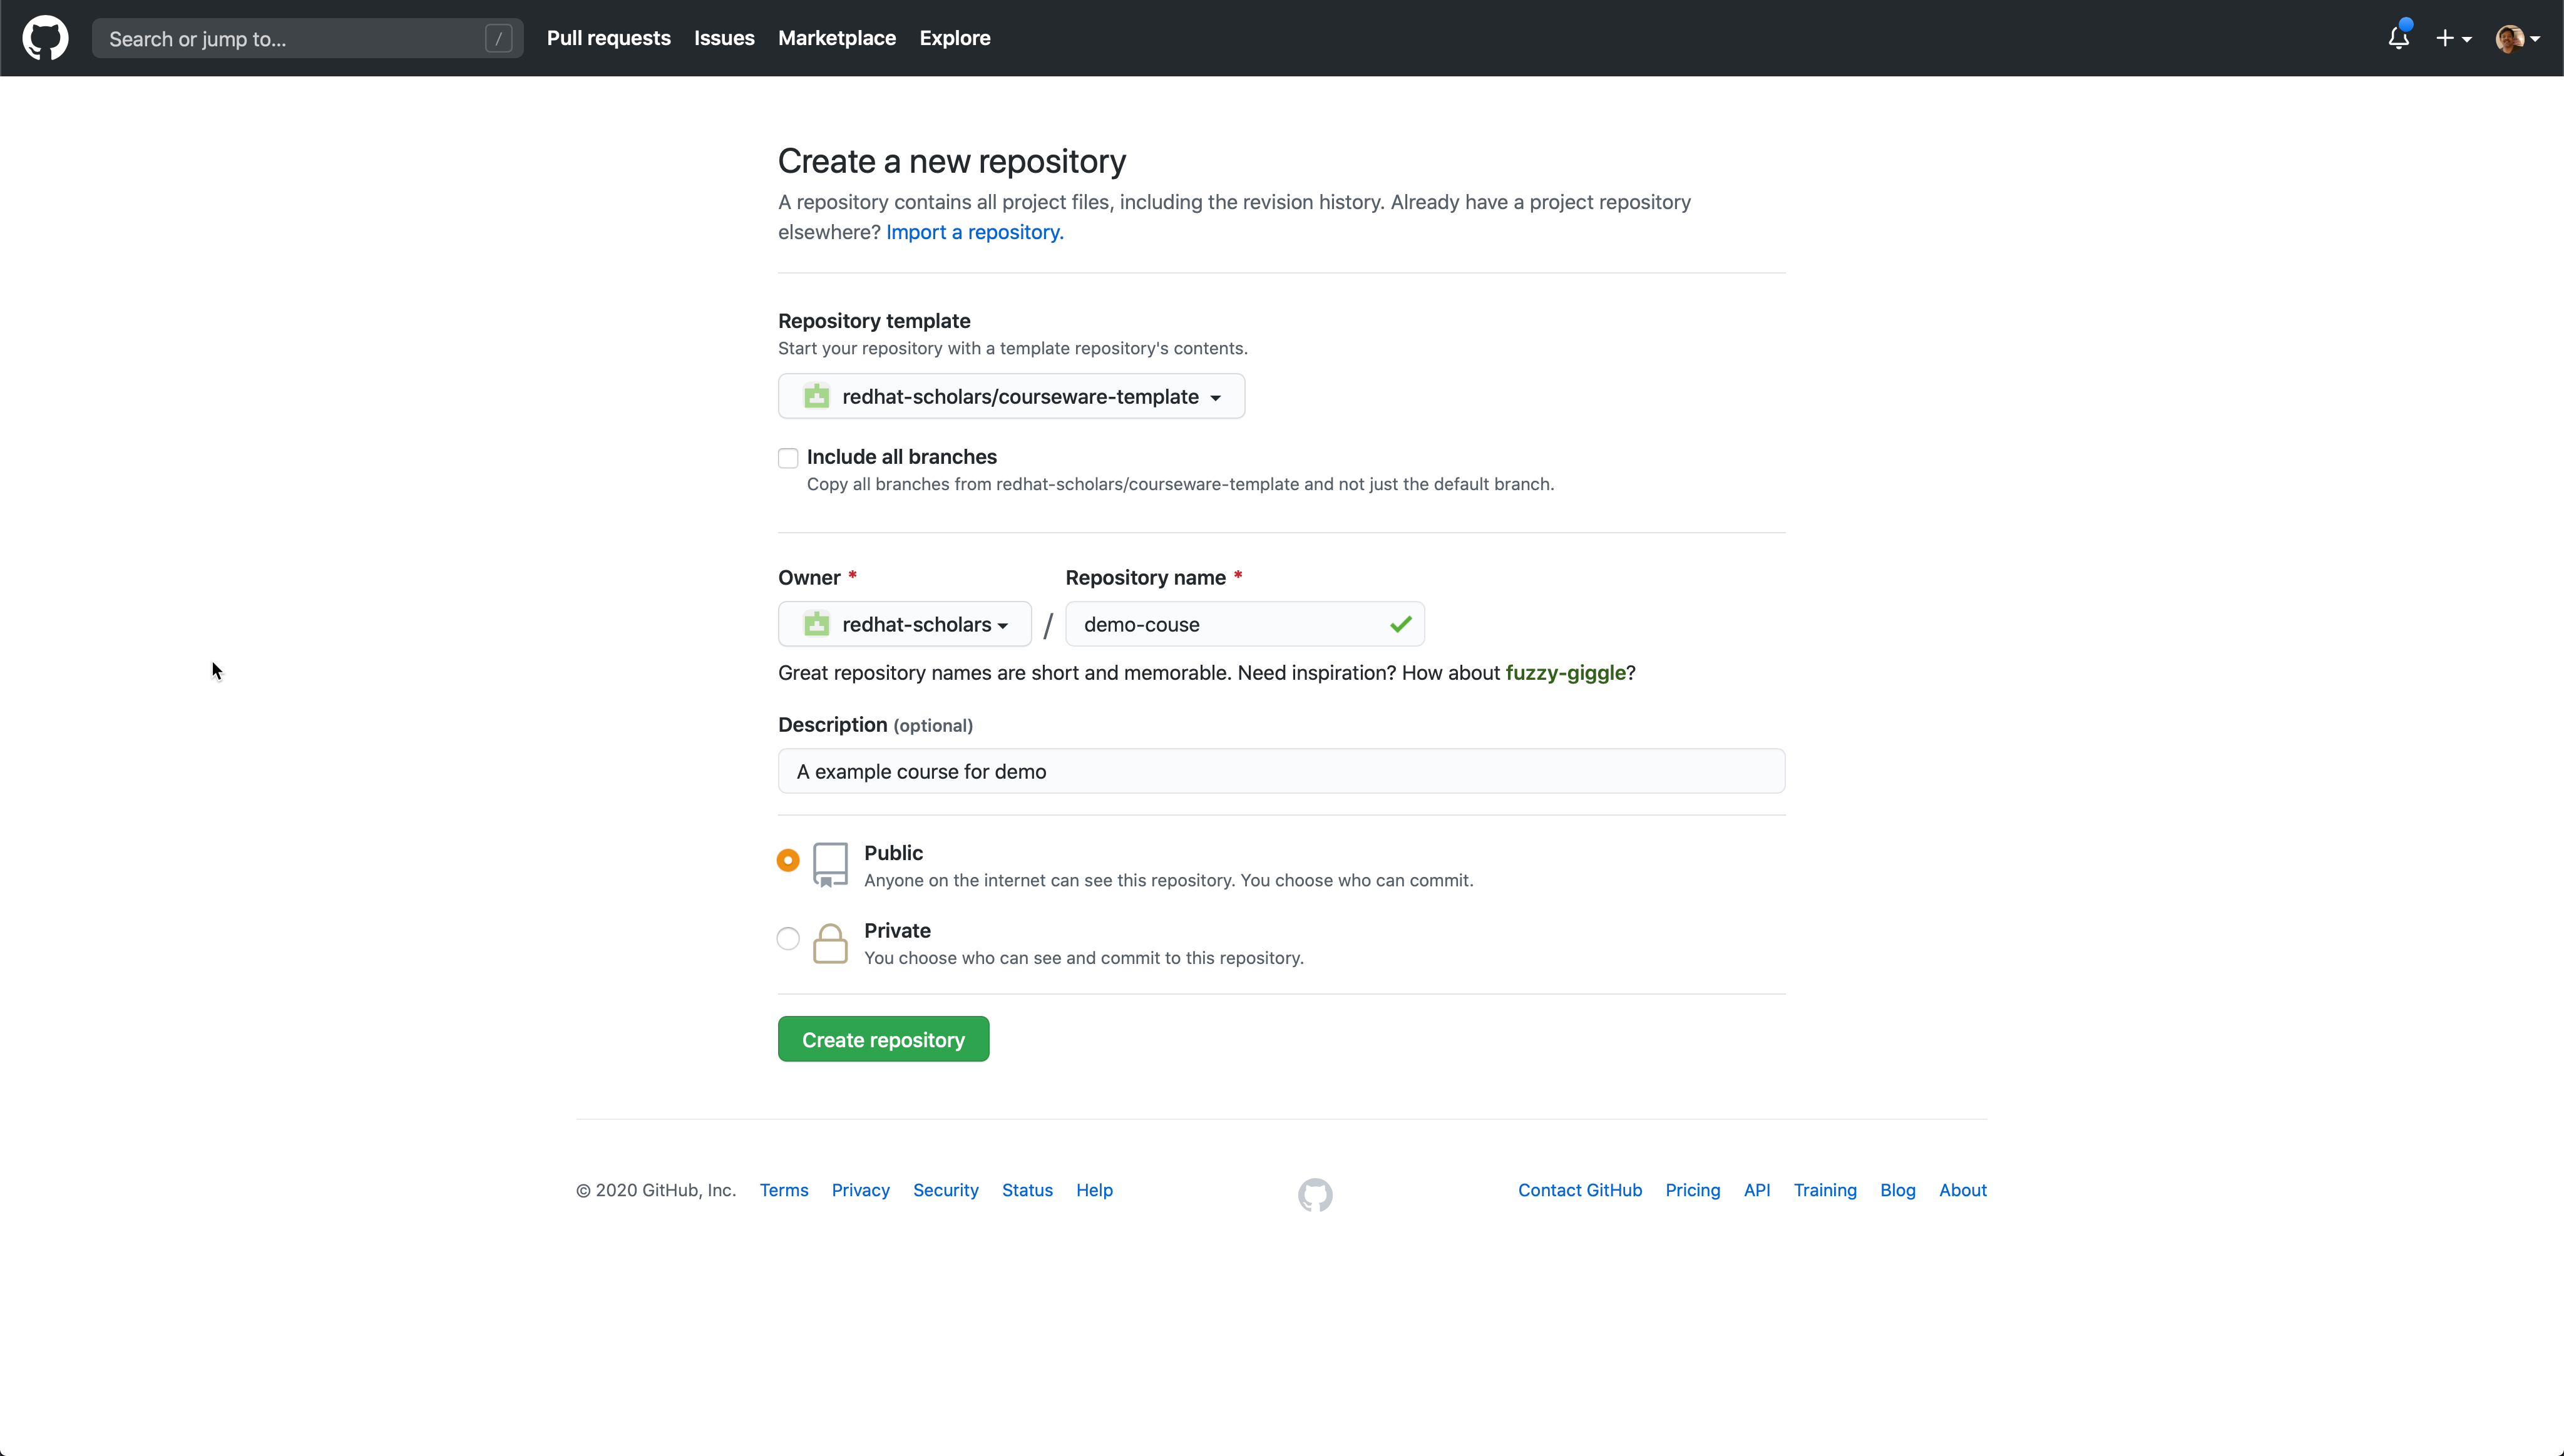Open Pull requests menu item
The height and width of the screenshot is (1456, 2564).
tap(608, 37)
